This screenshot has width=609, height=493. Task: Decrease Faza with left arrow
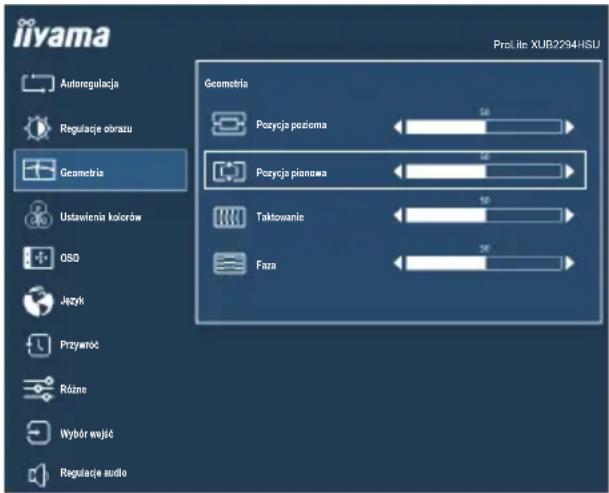[398, 263]
